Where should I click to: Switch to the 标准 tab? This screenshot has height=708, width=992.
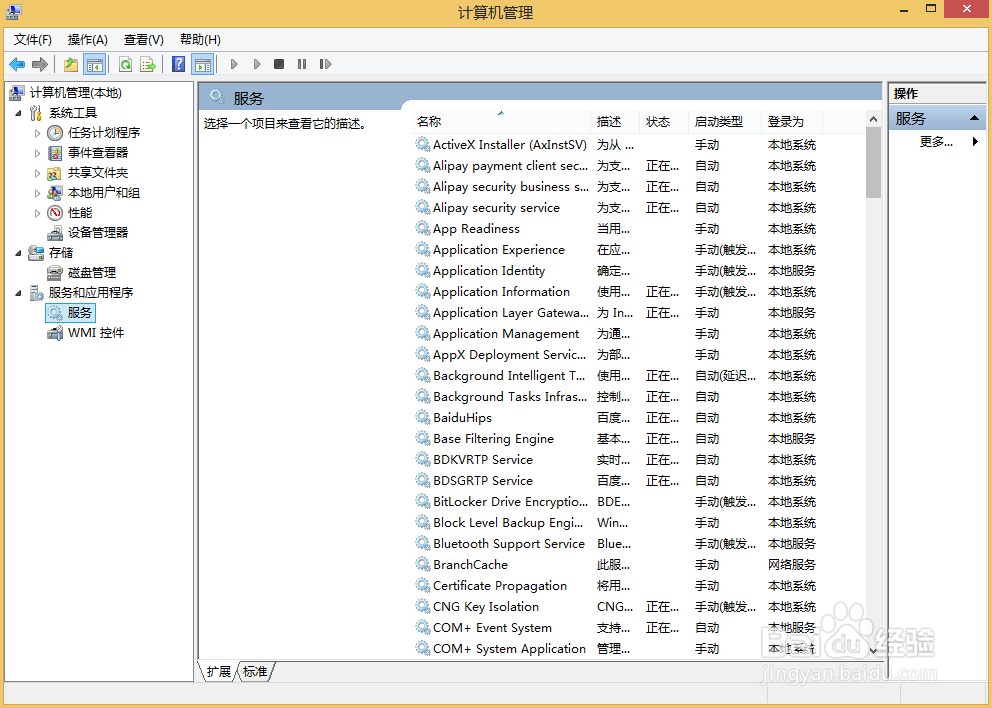tap(256, 671)
